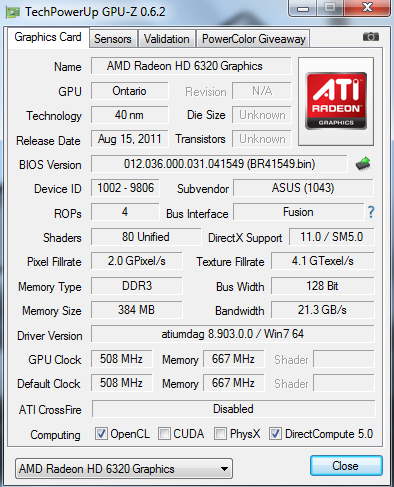
Task: Click the BIOS Version field value
Action: 219,164
